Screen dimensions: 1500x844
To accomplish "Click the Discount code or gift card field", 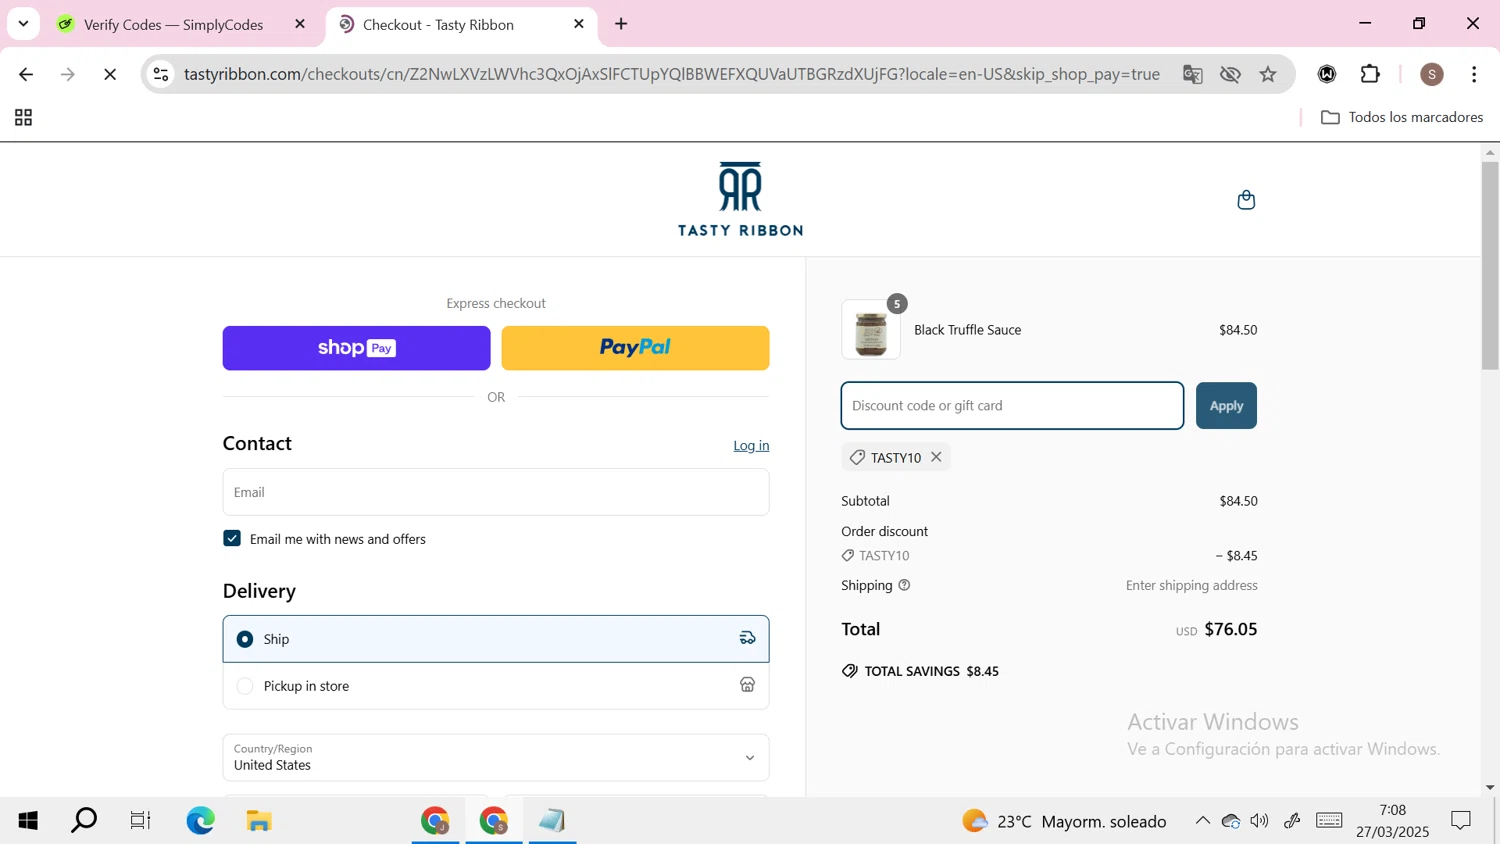I will pos(1012,406).
